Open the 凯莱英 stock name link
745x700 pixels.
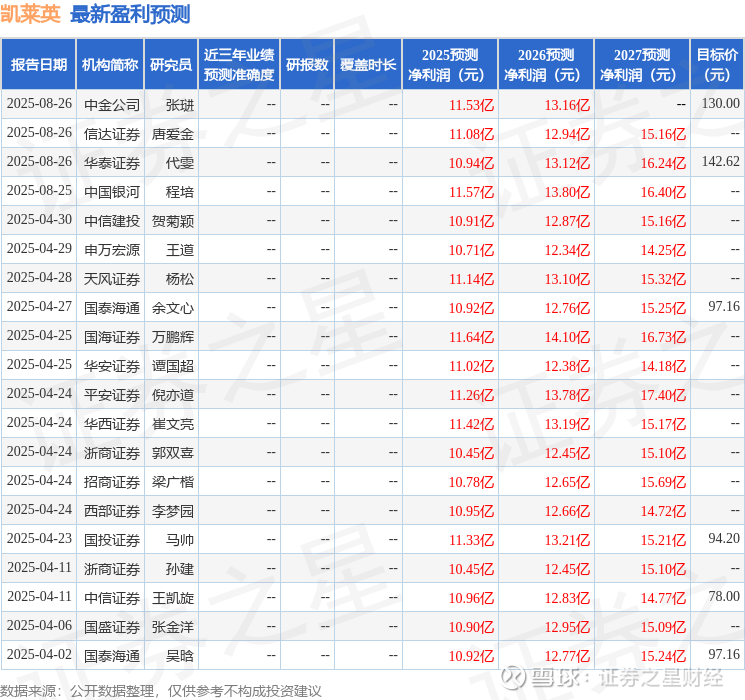(x=30, y=14)
